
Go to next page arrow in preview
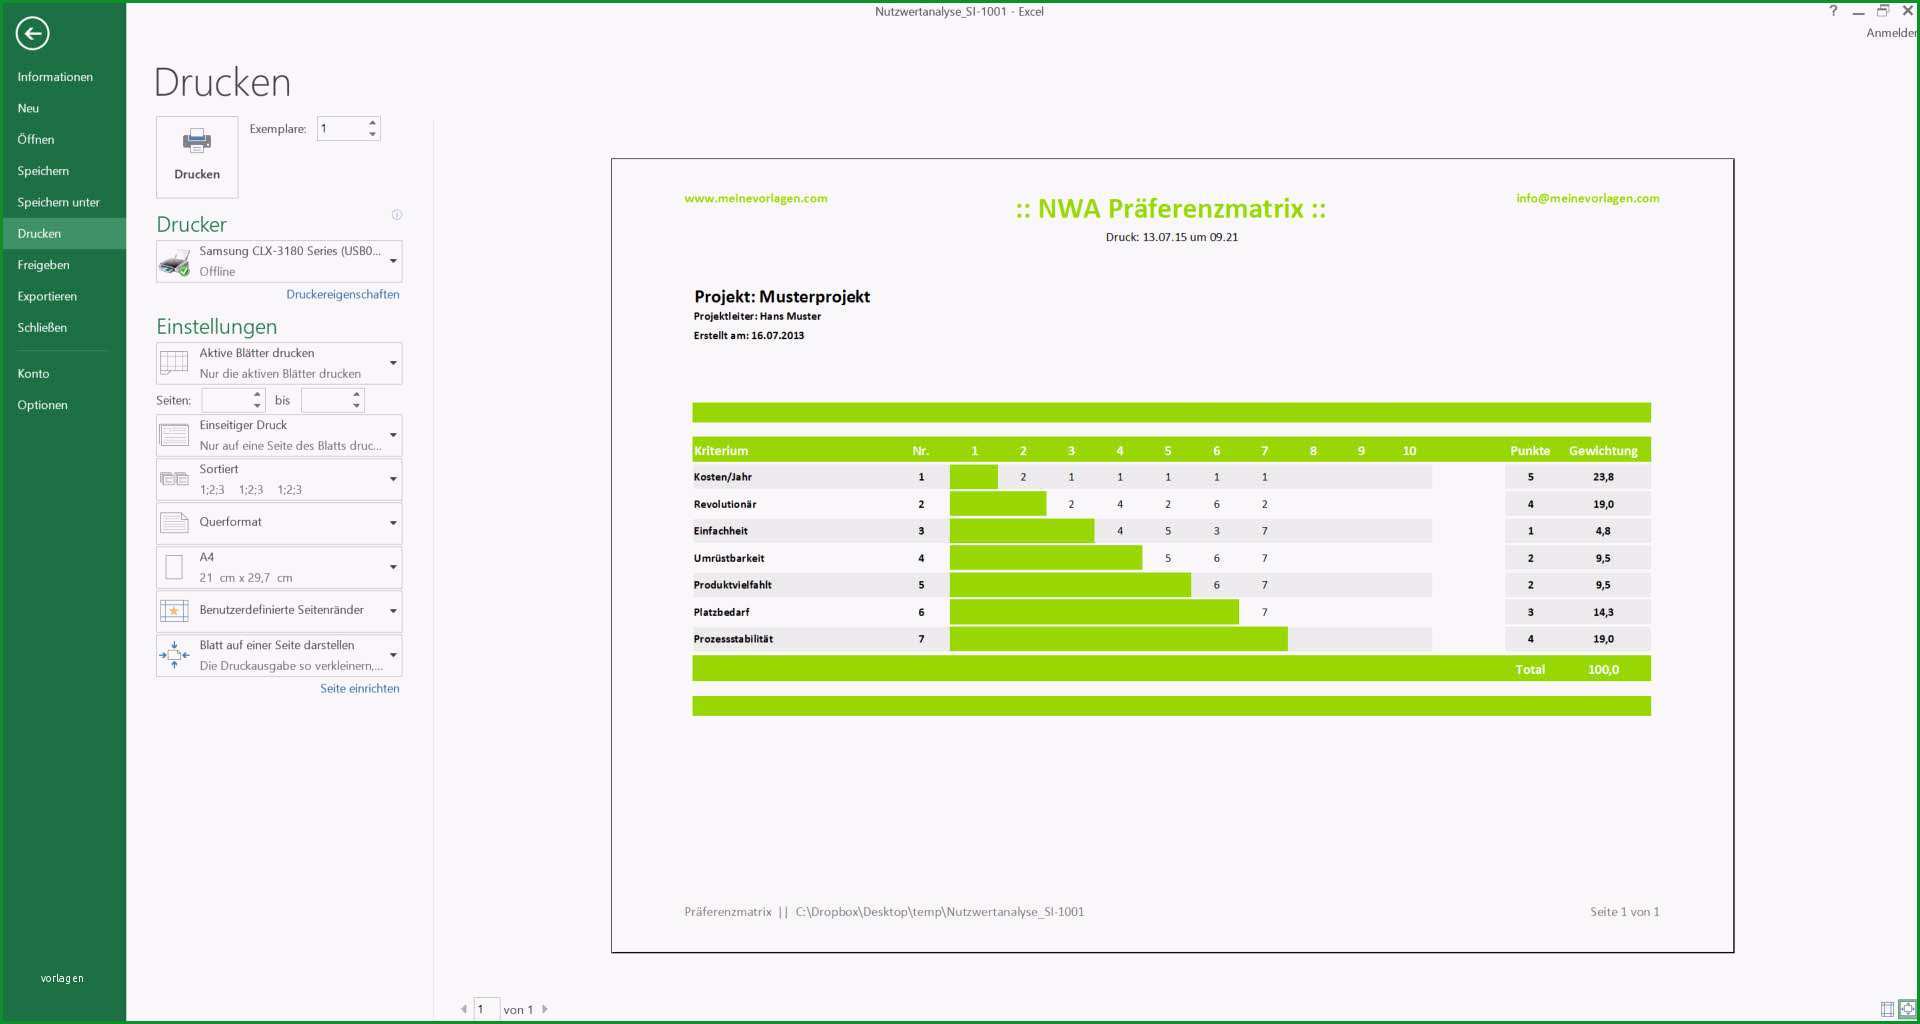545,1009
